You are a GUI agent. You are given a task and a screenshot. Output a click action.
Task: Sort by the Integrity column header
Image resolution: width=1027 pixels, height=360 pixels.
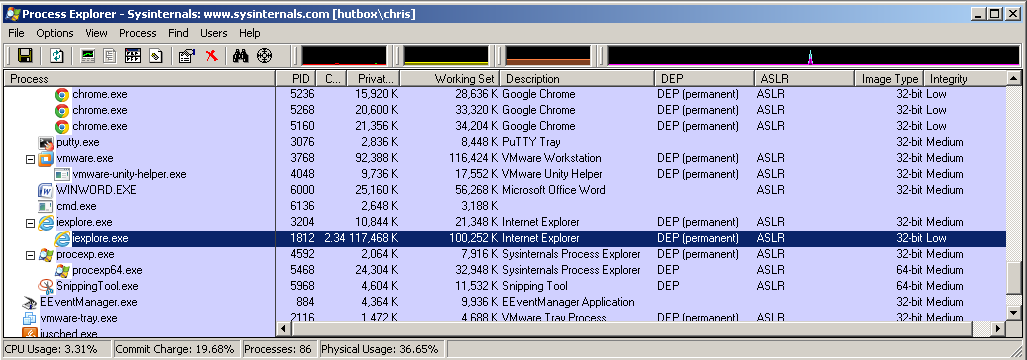[964, 79]
